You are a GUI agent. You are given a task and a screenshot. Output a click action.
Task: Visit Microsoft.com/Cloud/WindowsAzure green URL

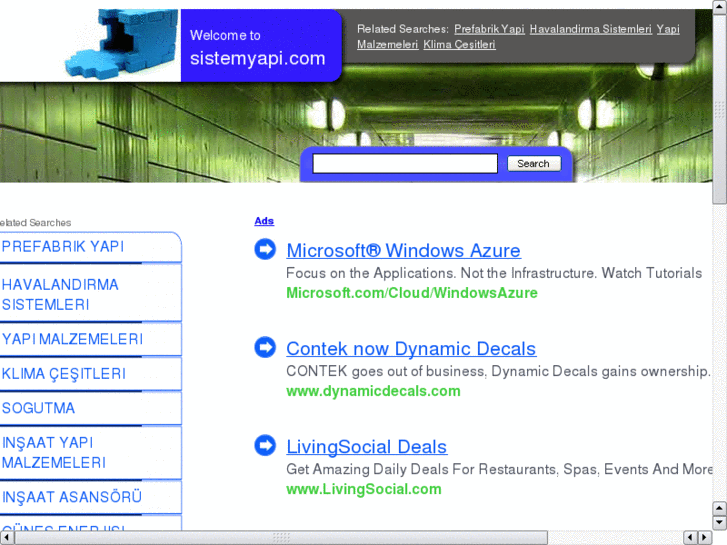[x=412, y=293]
